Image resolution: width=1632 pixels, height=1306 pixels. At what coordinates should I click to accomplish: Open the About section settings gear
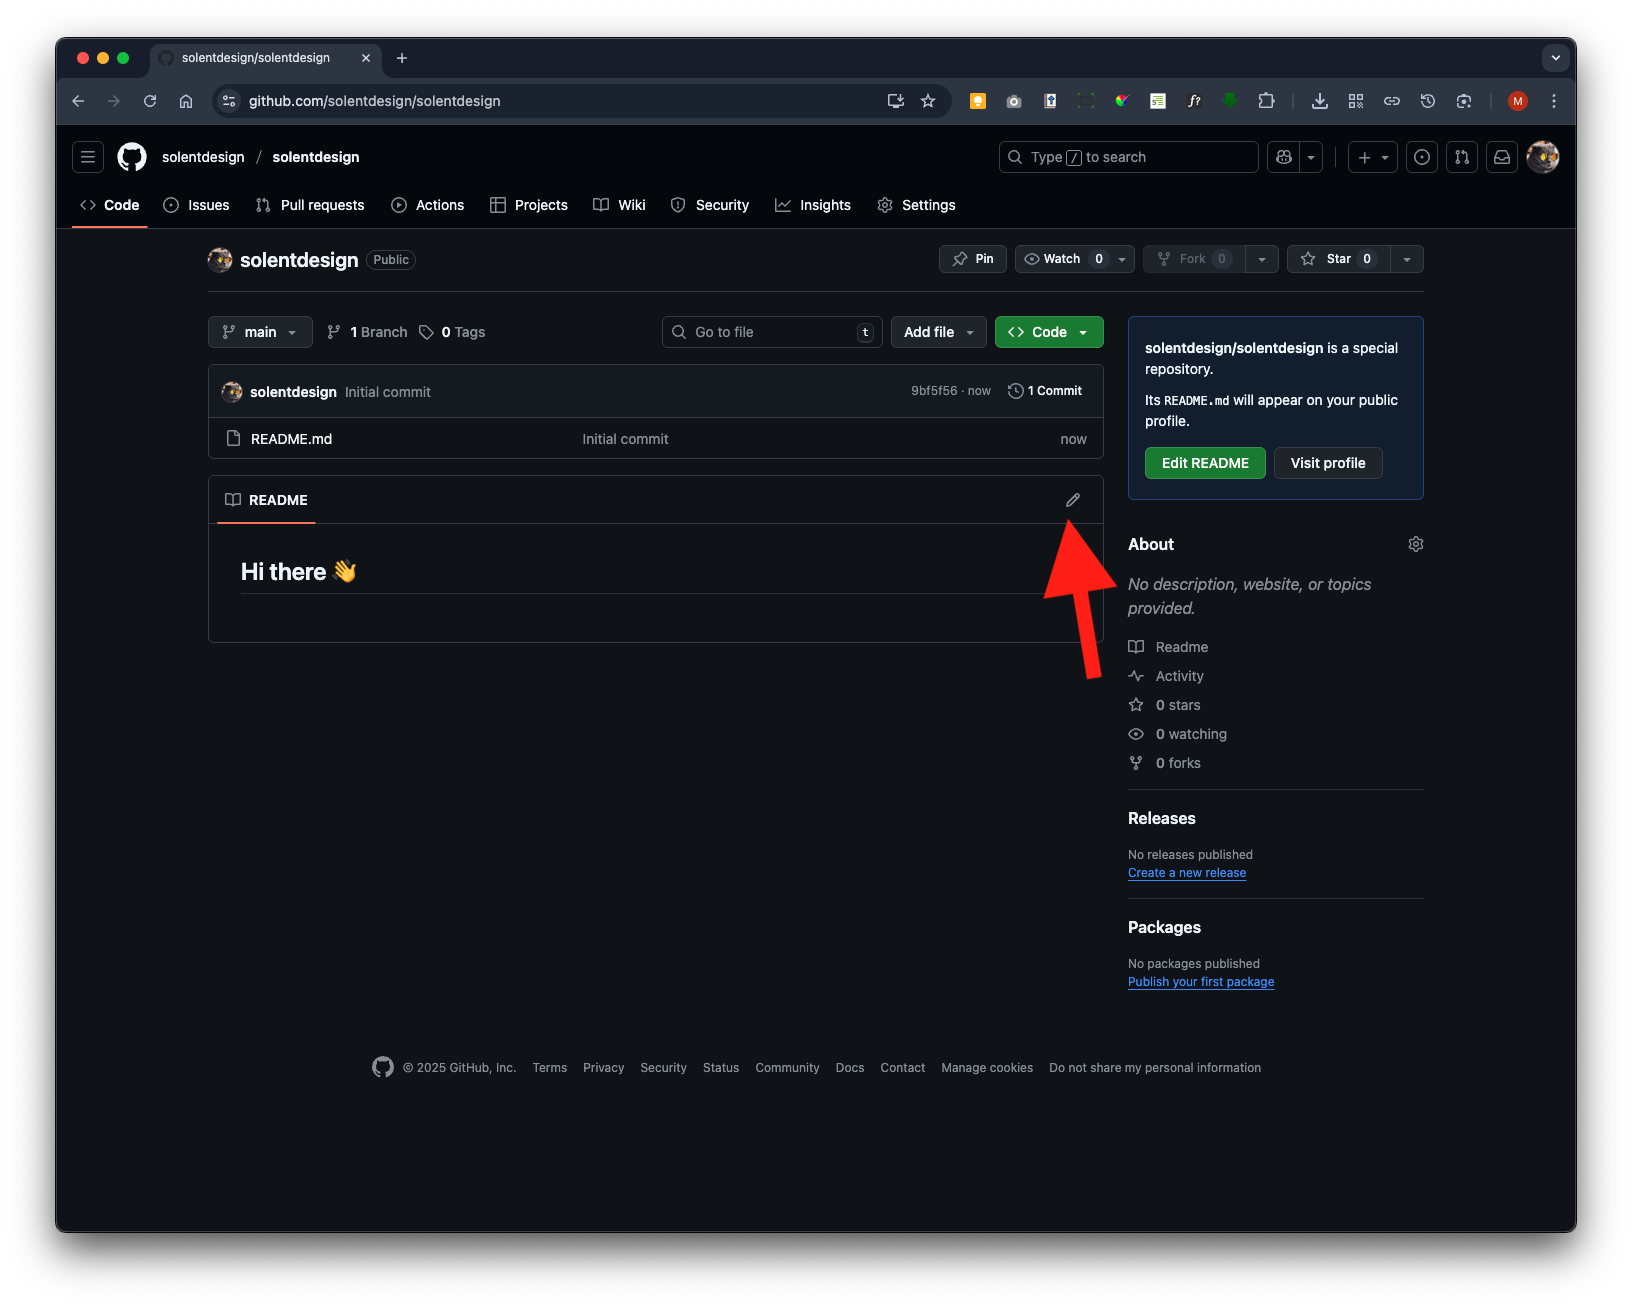[x=1415, y=544]
